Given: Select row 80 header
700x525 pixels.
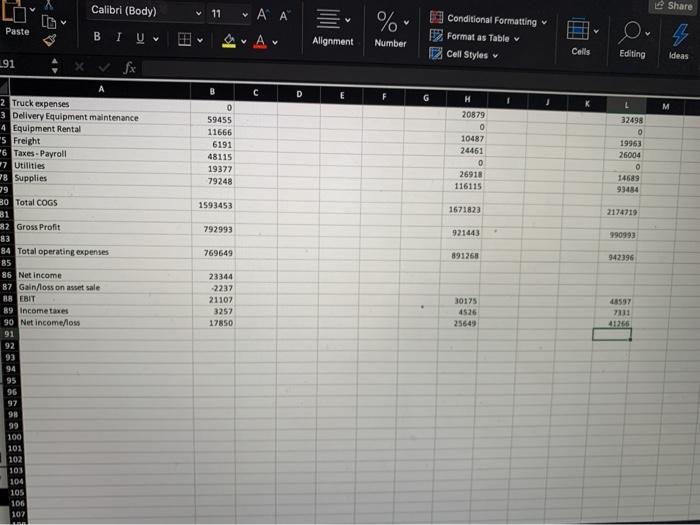Looking at the screenshot, I should click(4, 202).
